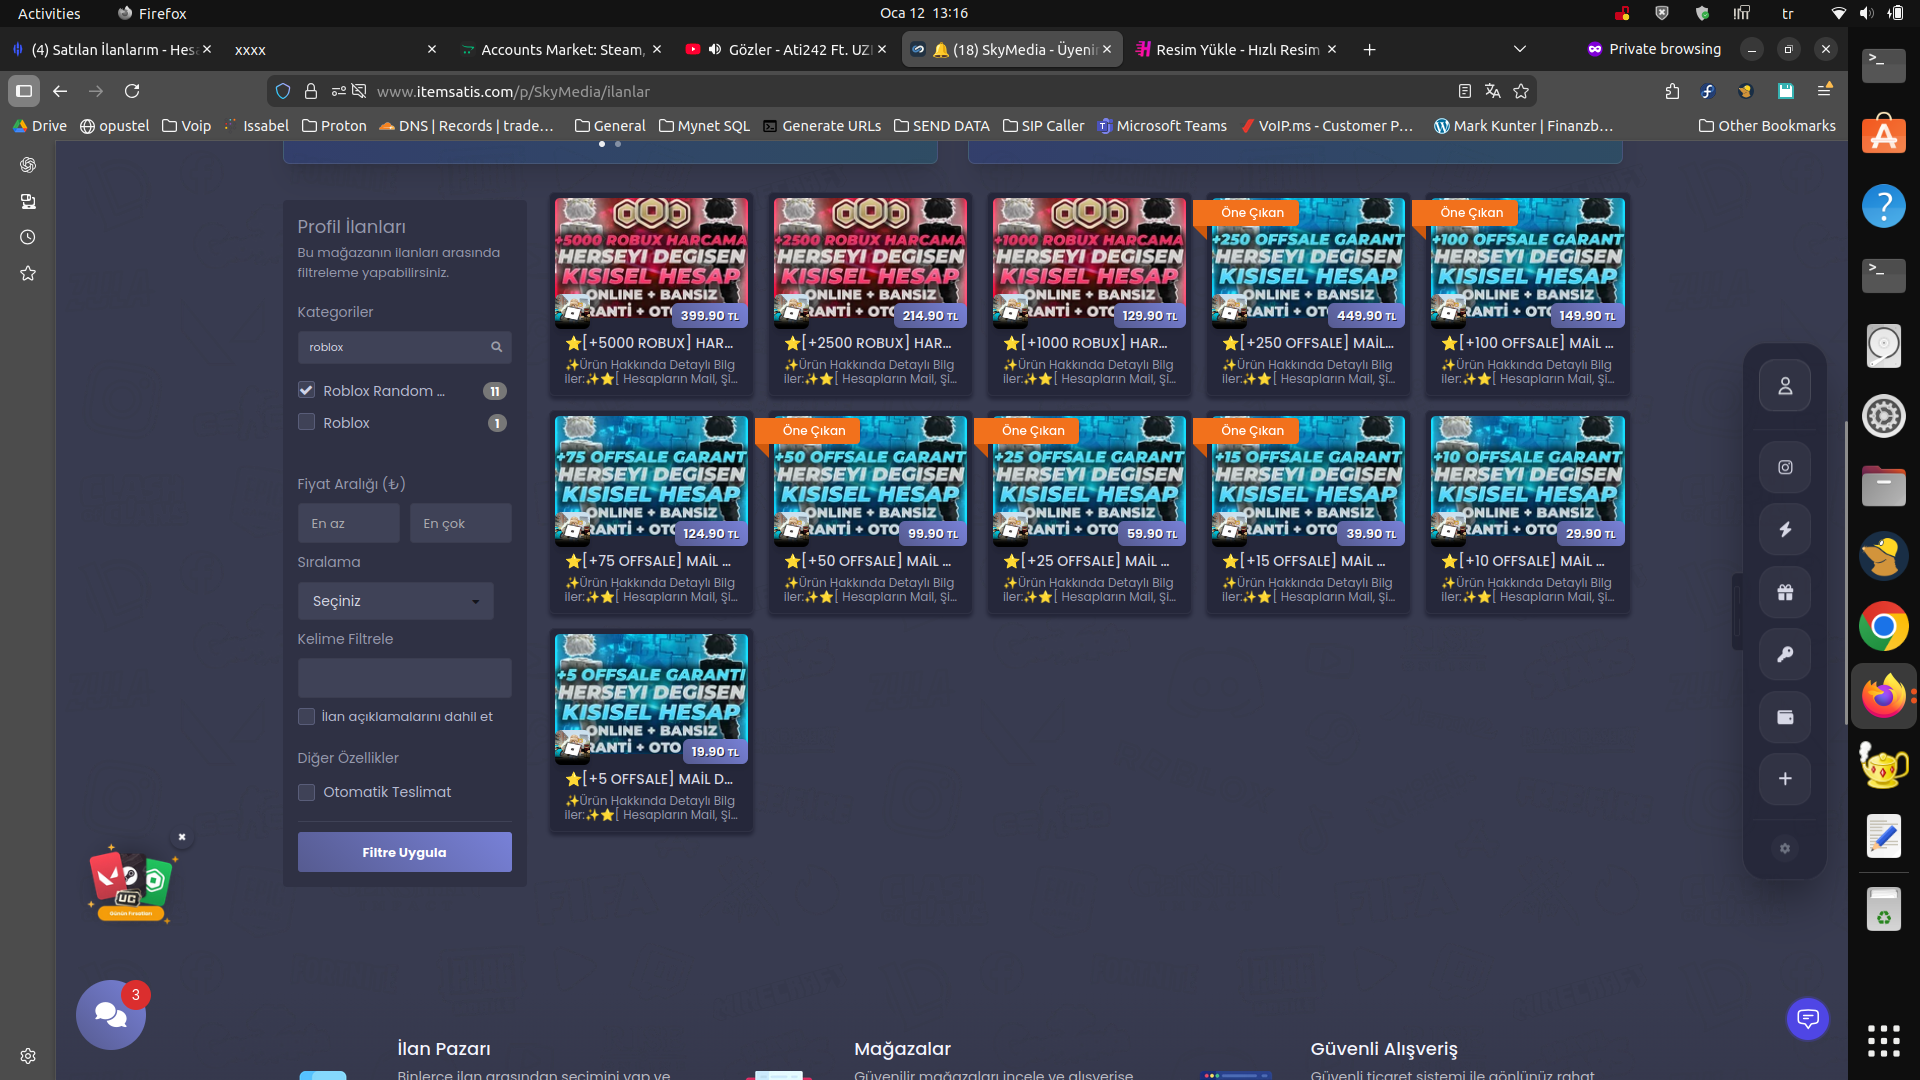Bookmark this page with the star icon
Viewport: 1920px width, 1080px height.
(1521, 91)
